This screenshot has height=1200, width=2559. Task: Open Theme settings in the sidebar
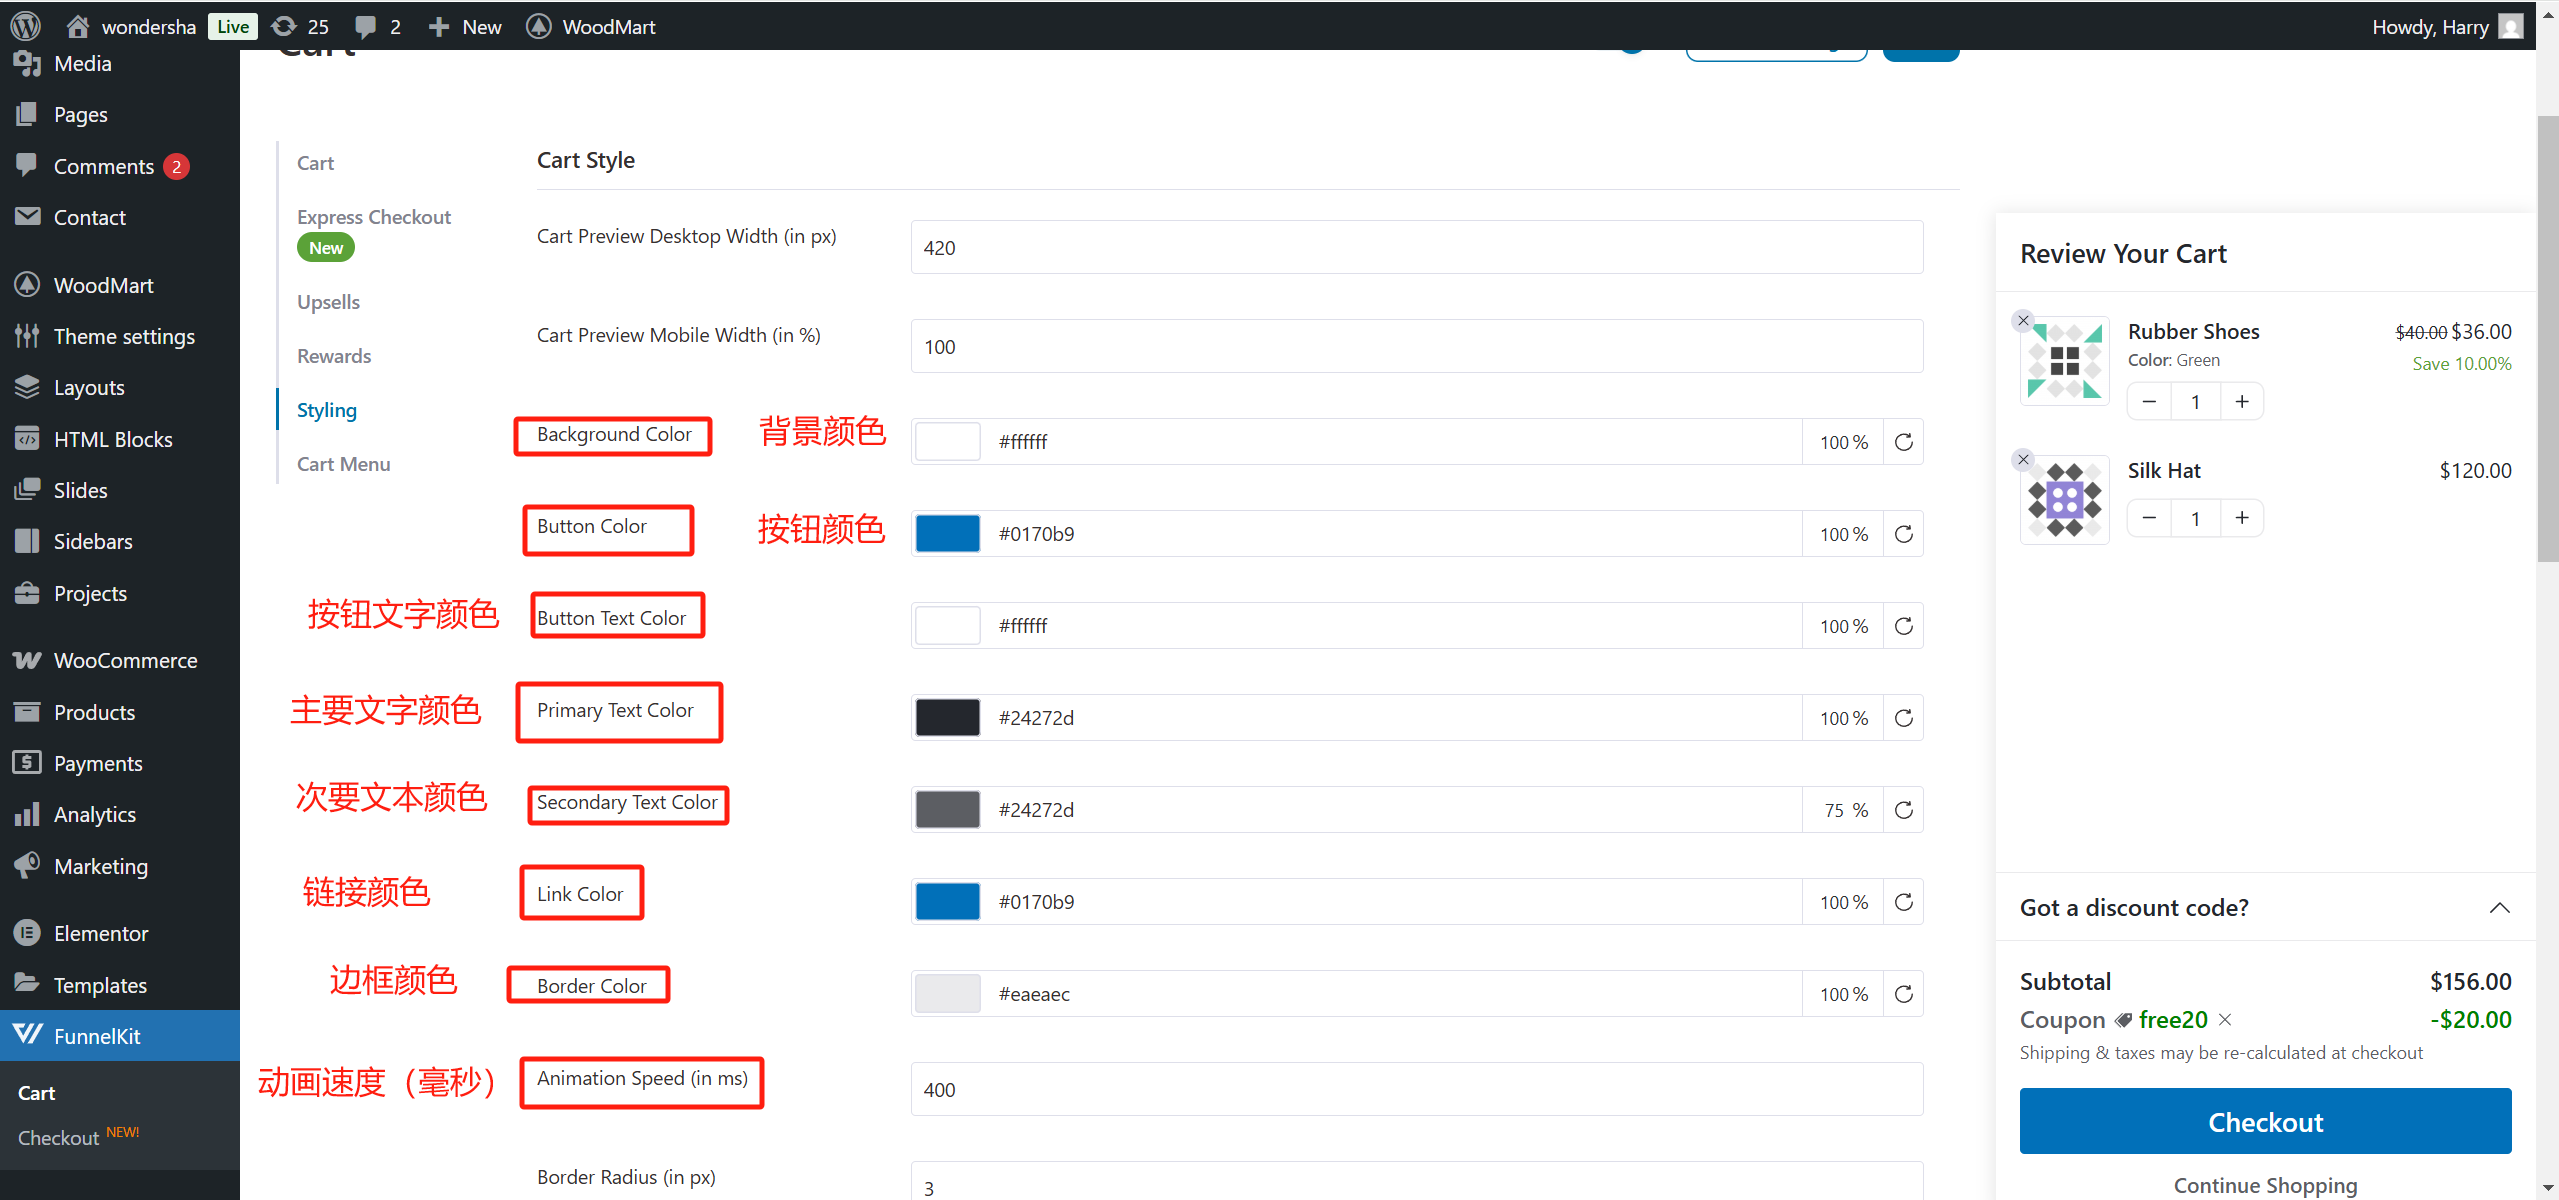point(124,336)
